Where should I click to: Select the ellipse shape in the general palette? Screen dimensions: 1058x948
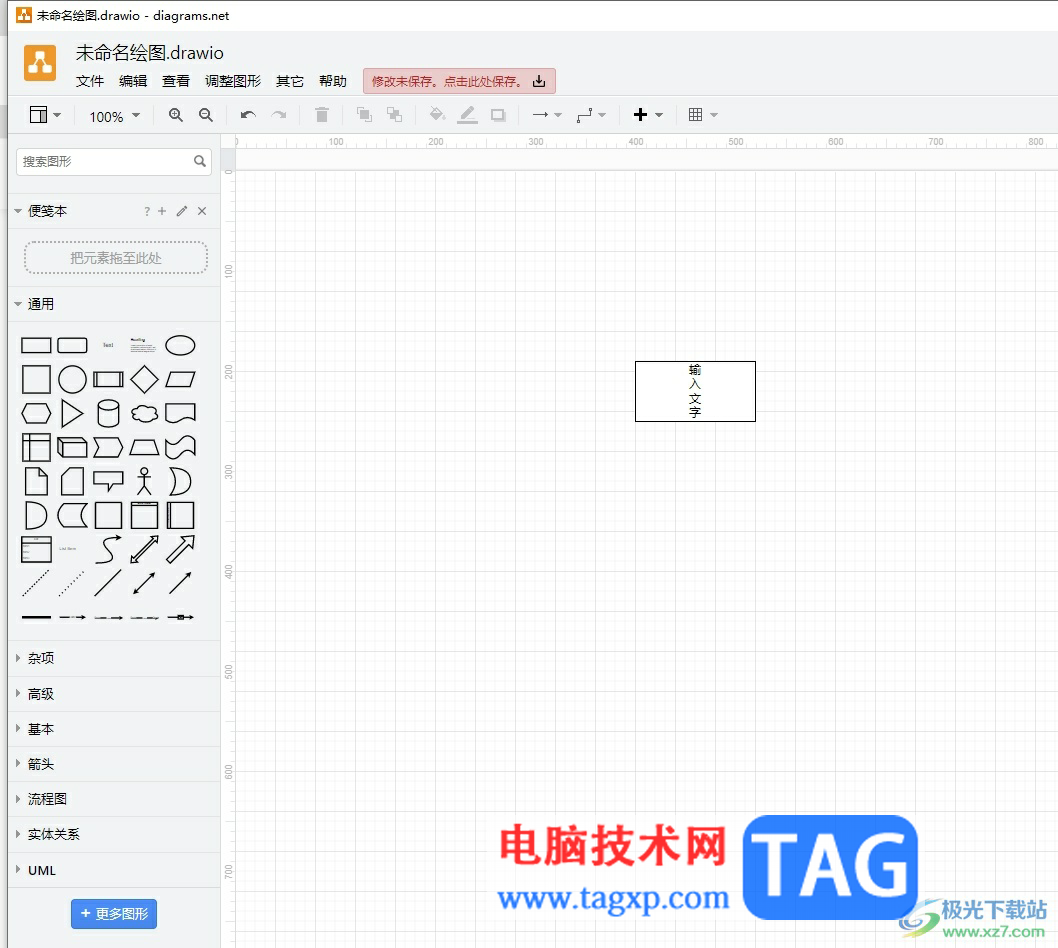pyautogui.click(x=180, y=345)
